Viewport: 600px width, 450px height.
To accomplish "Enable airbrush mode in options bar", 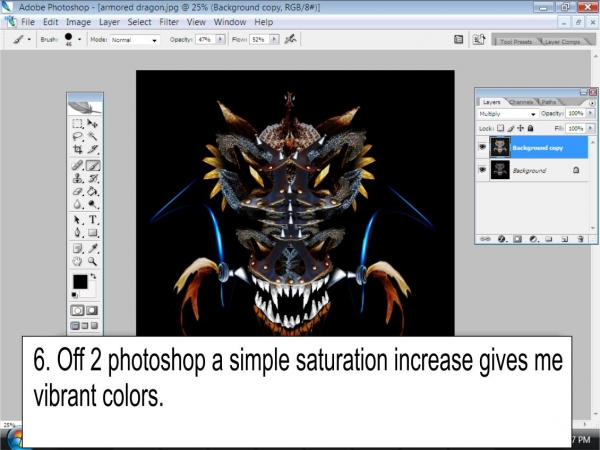I will 290,39.
